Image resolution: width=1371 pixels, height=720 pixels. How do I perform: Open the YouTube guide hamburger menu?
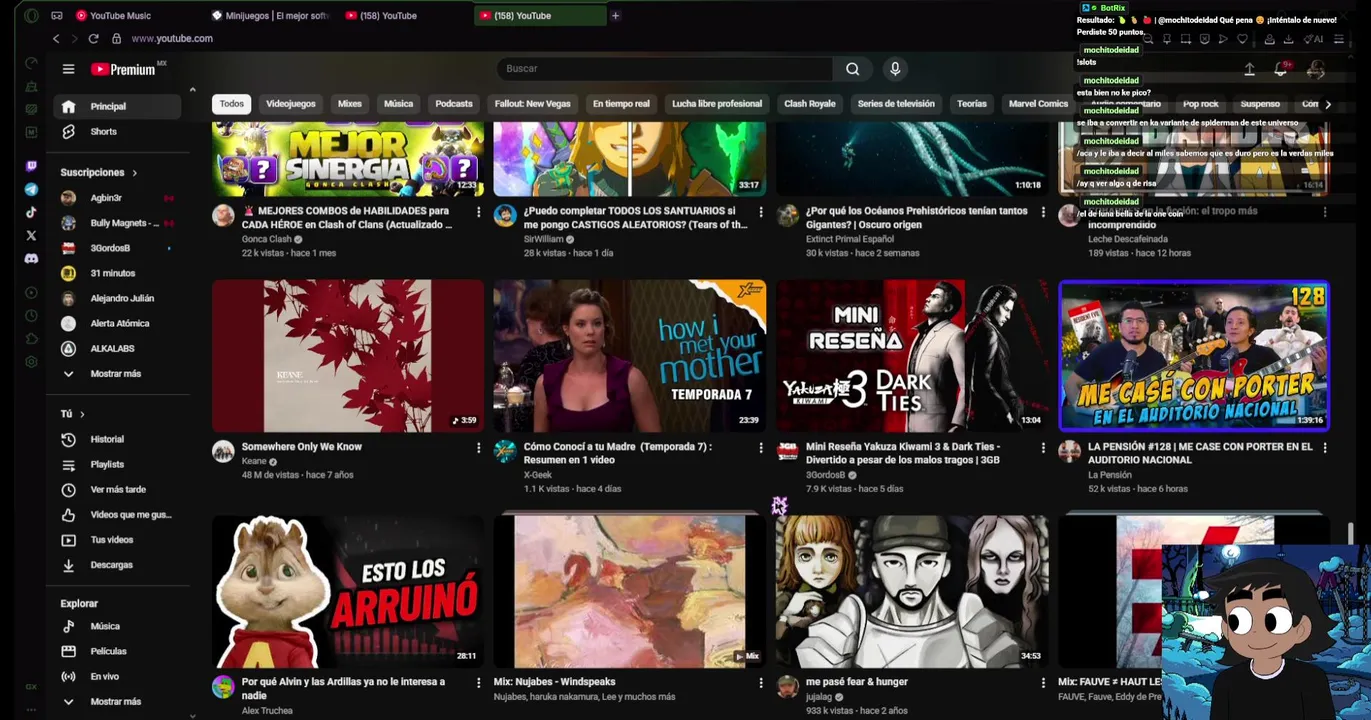[68, 69]
